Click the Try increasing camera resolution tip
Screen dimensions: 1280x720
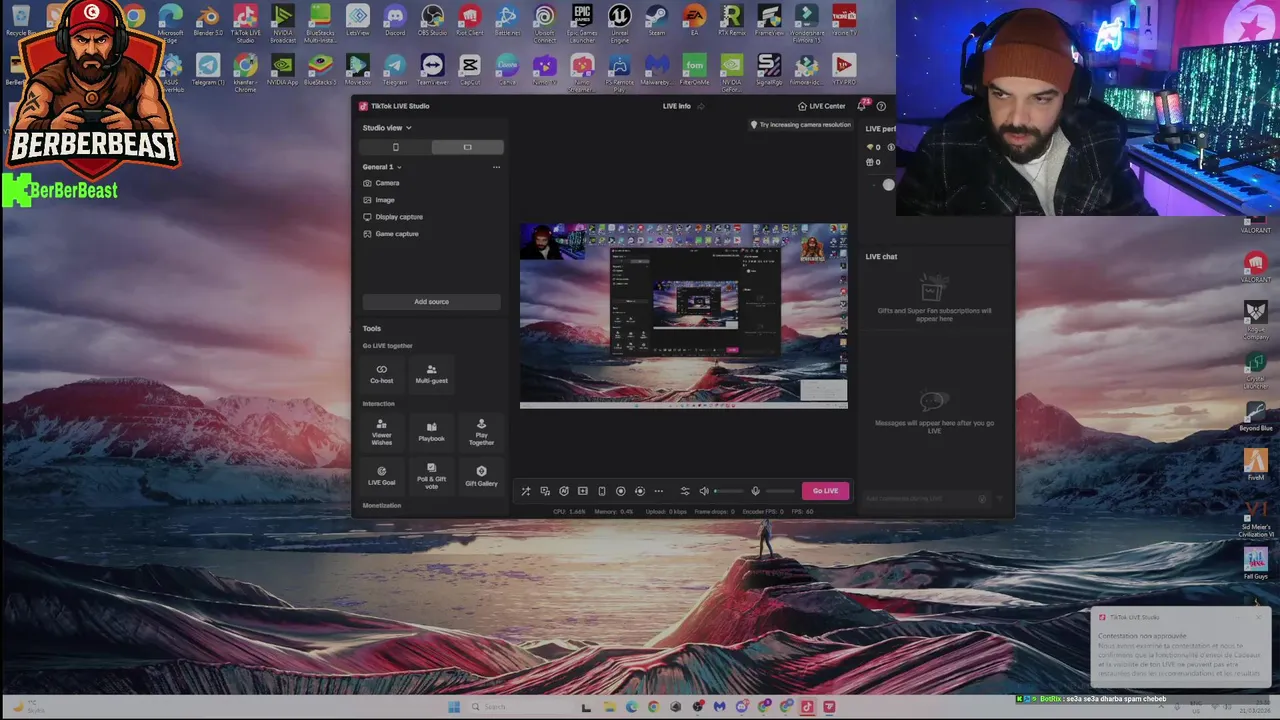point(800,125)
